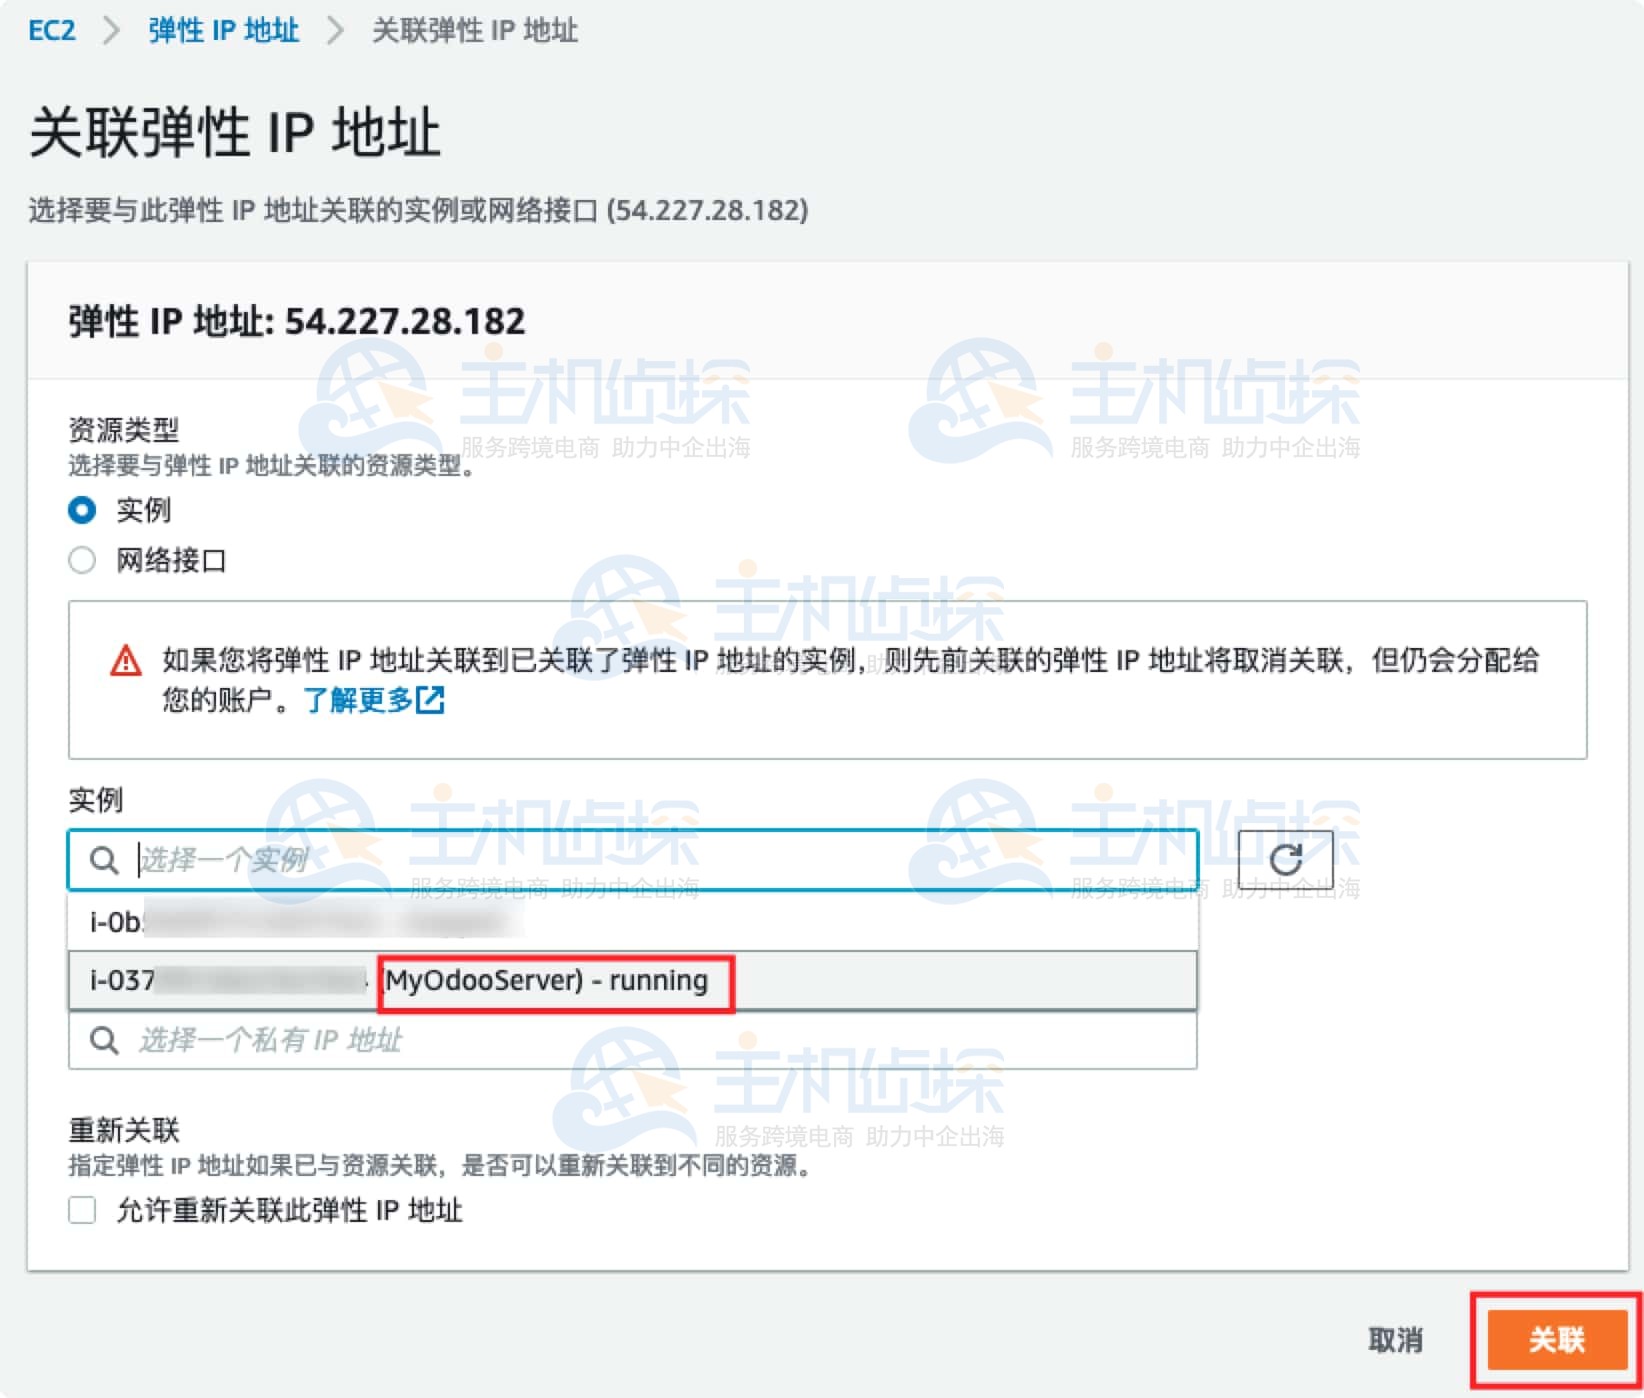This screenshot has height=1398, width=1644.
Task: Click the refresh instances icon
Action: click(1286, 858)
